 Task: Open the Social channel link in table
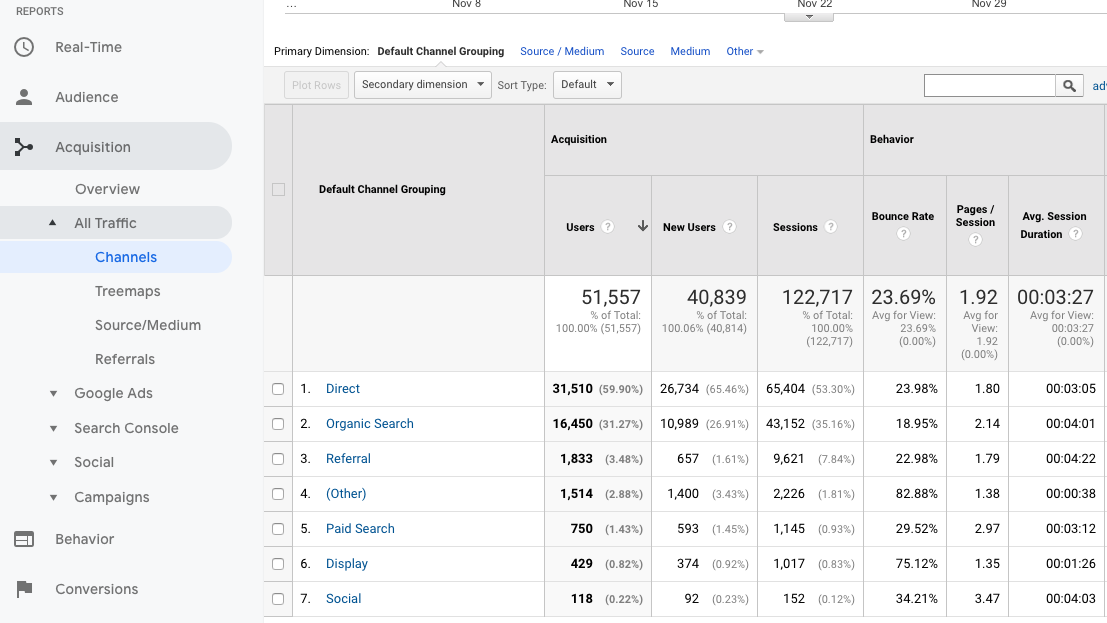pyautogui.click(x=343, y=598)
